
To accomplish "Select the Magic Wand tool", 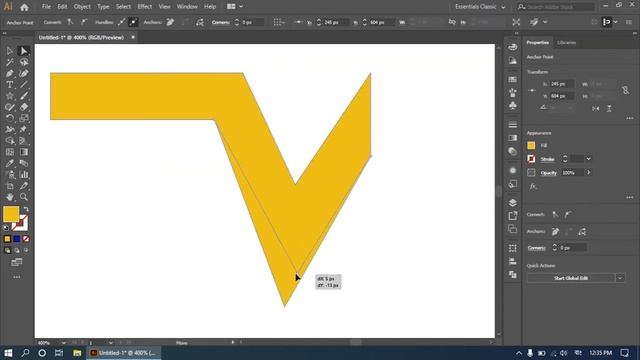I will 9,62.
